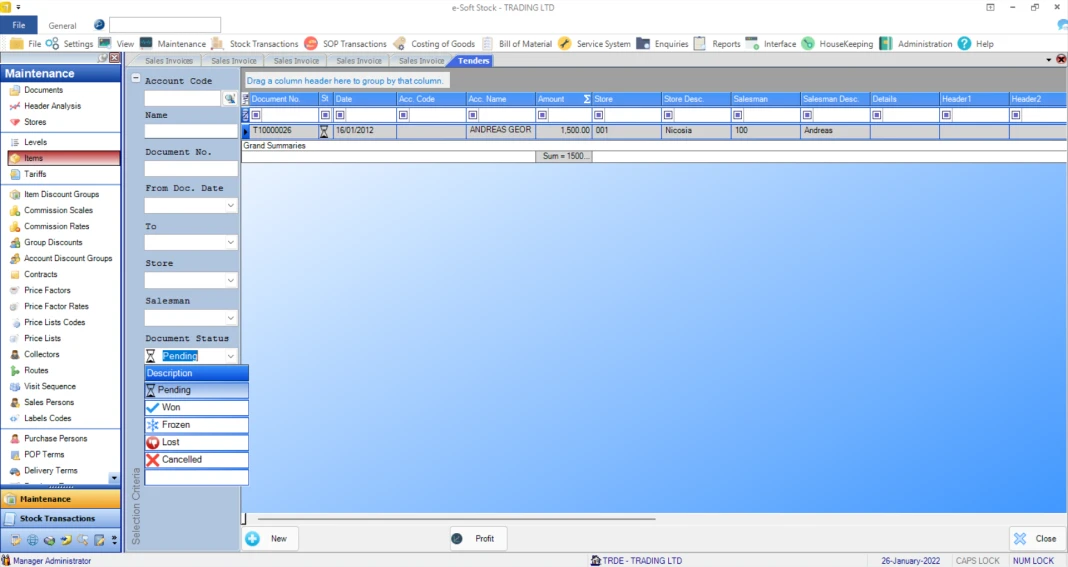
Task: Click the blue File button
Action: point(19,25)
